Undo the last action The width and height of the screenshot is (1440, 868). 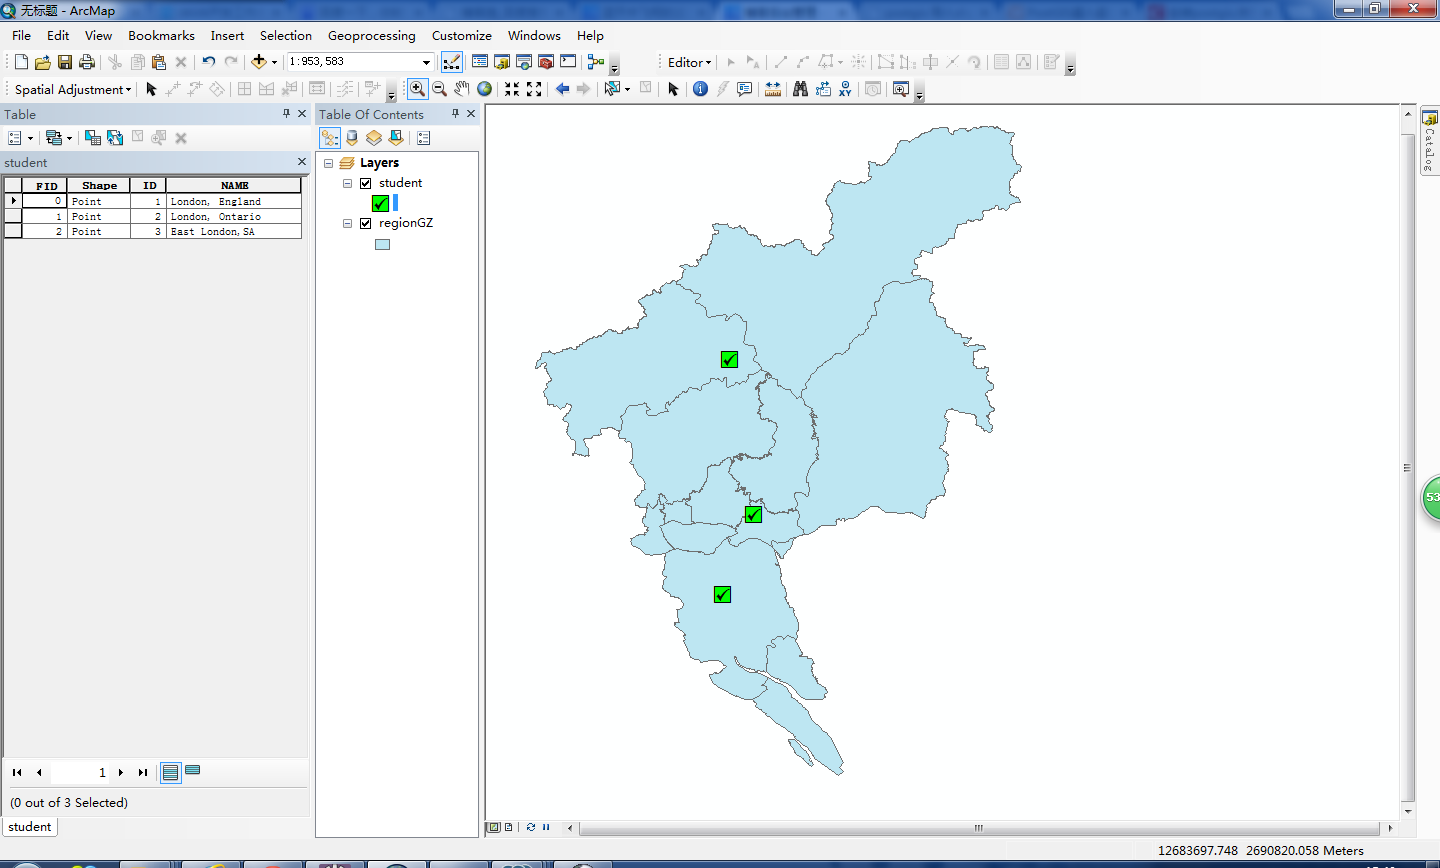coord(208,62)
